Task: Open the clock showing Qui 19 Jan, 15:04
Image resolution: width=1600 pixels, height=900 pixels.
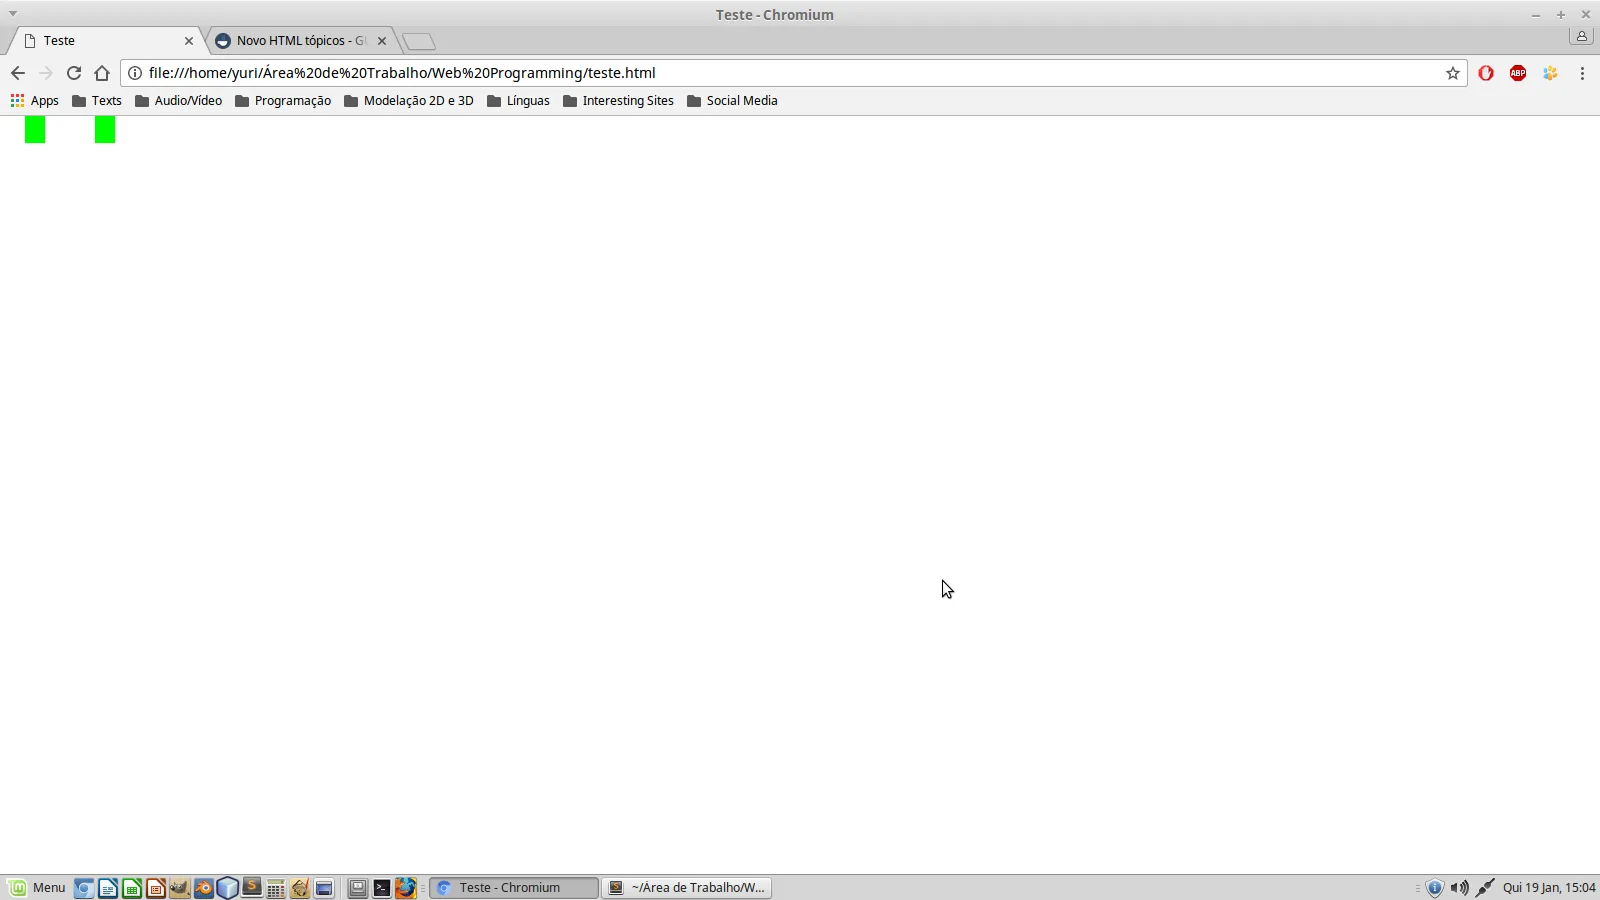Action: tap(1549, 888)
